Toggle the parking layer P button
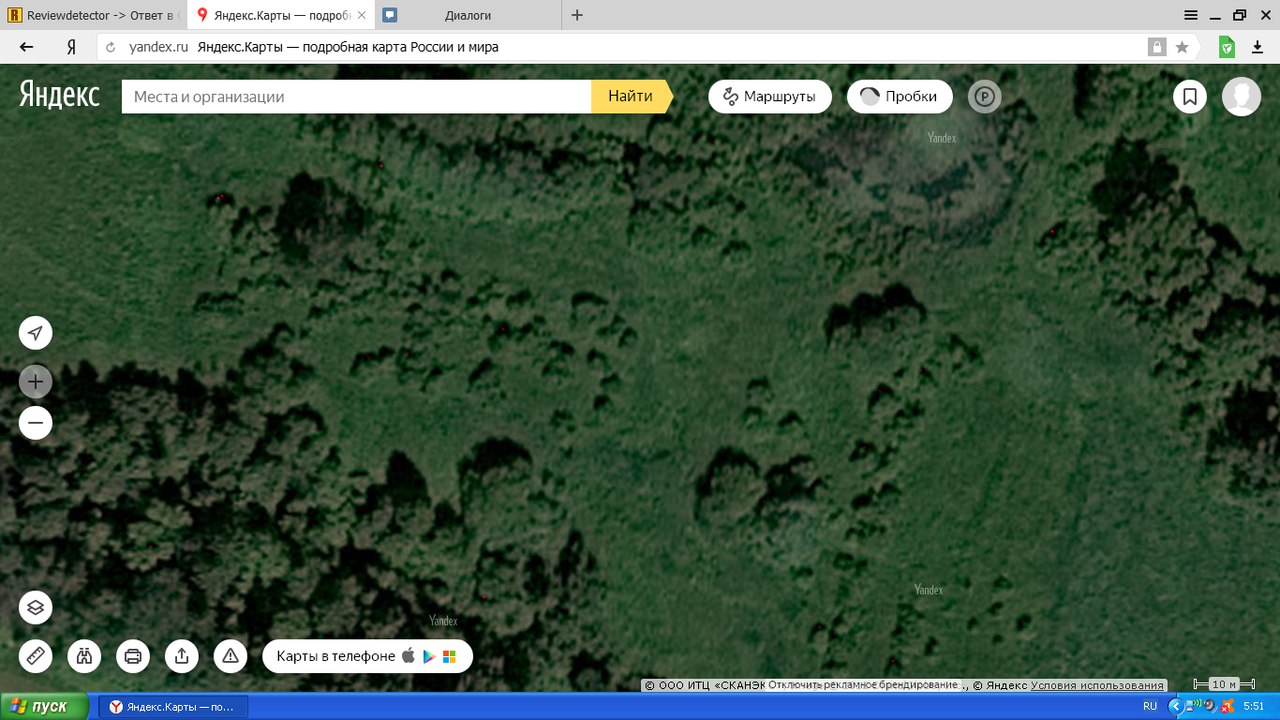Image resolution: width=1280 pixels, height=720 pixels. click(x=984, y=97)
